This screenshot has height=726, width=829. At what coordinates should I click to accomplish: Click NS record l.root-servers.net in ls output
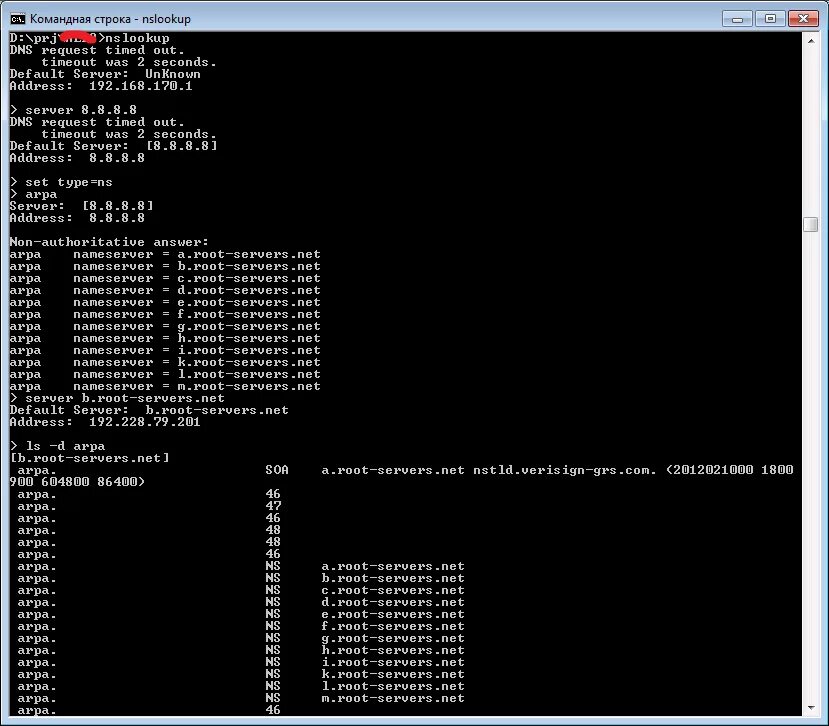coord(393,686)
